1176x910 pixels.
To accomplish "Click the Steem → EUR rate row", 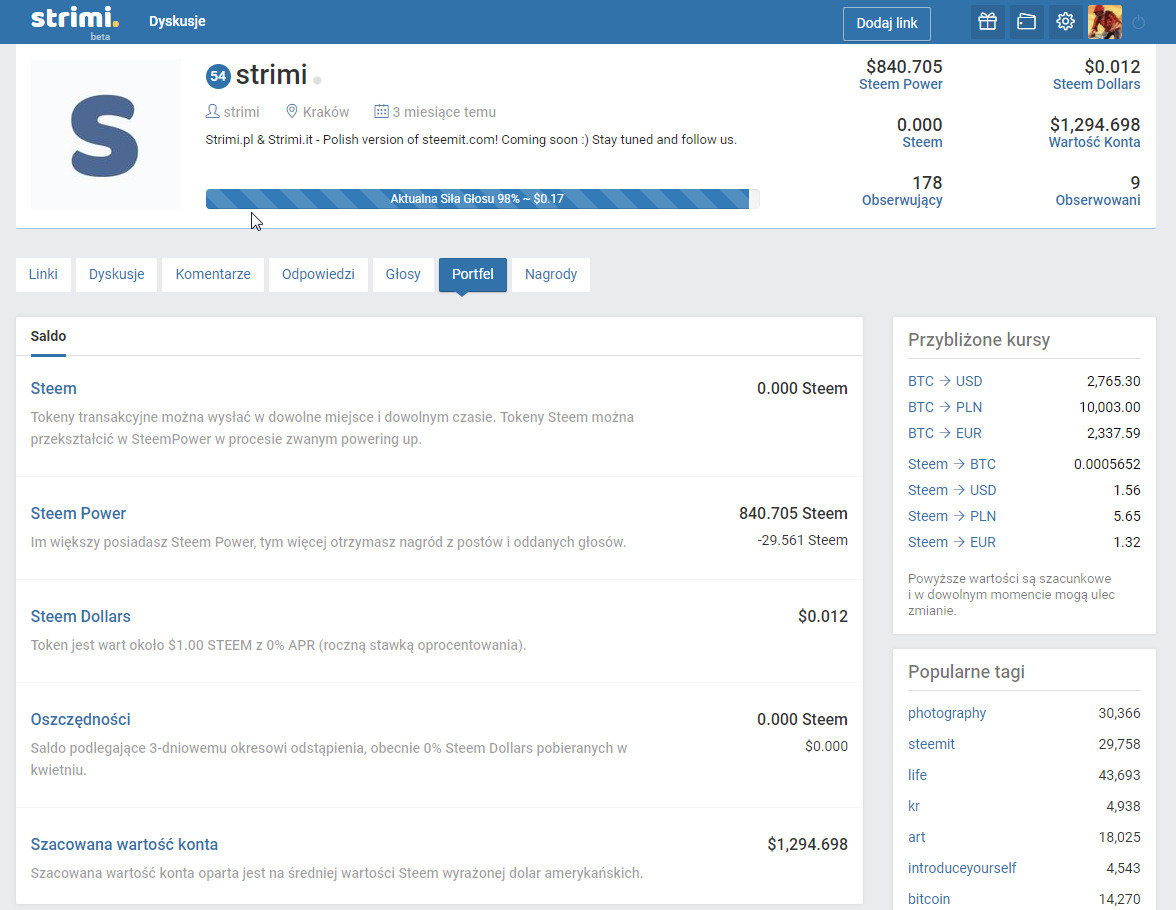I will pyautogui.click(x=1024, y=542).
